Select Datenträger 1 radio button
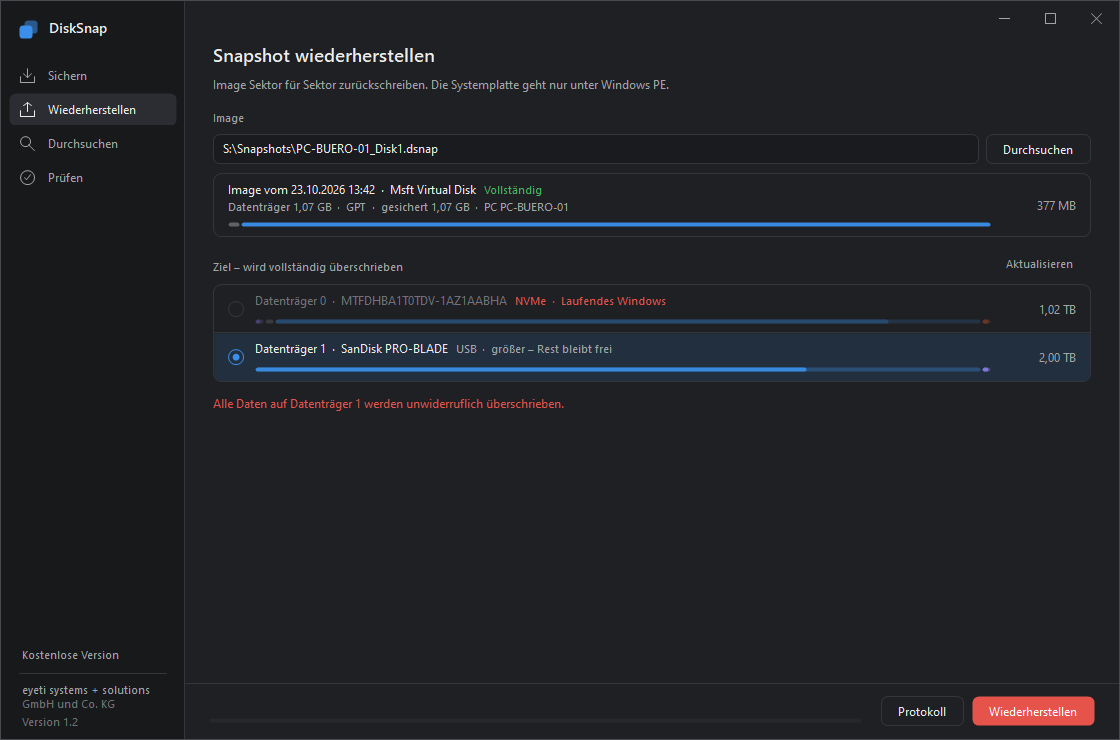 pyautogui.click(x=236, y=357)
